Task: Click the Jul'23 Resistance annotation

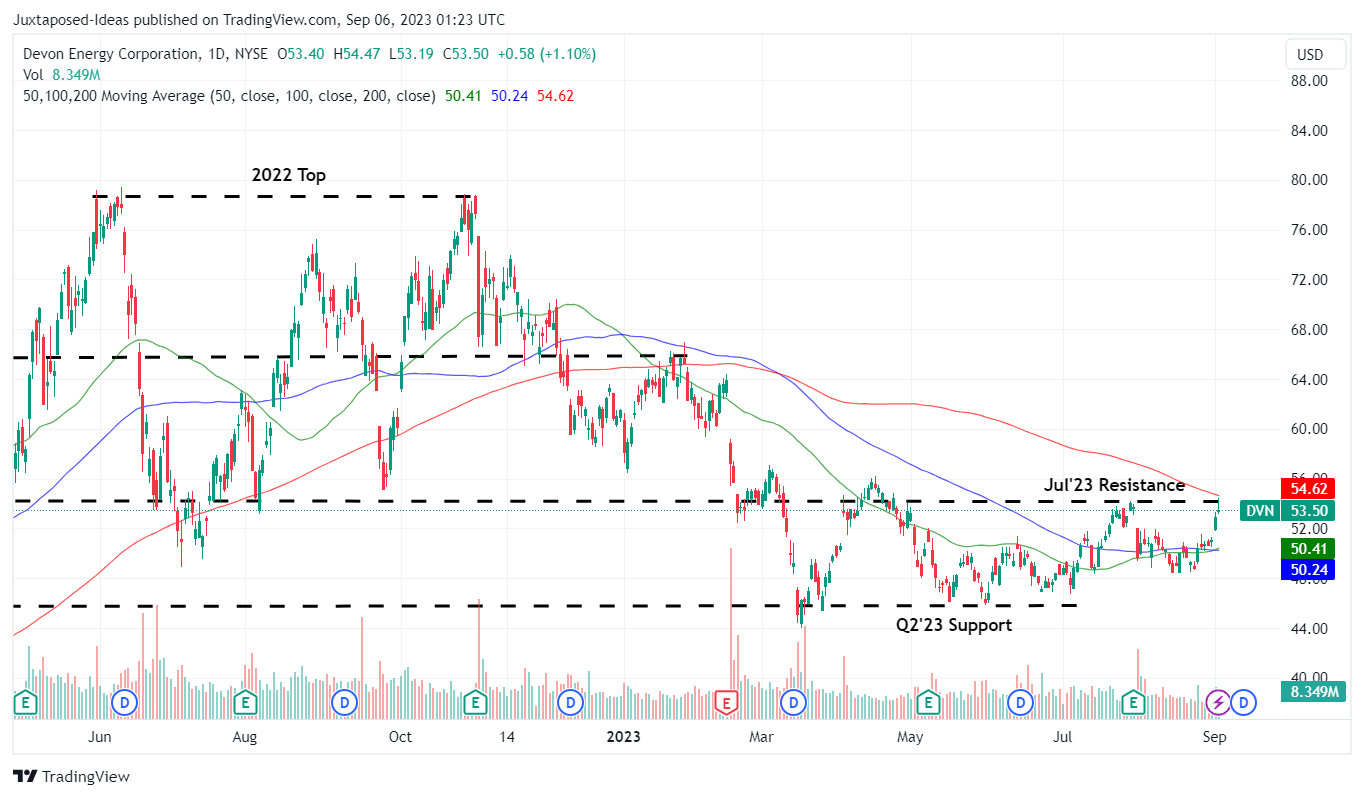Action: coord(1115,485)
